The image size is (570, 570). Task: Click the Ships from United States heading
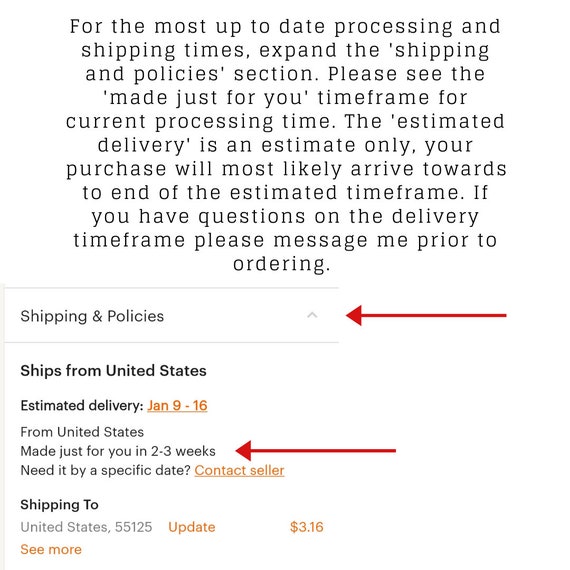click(113, 371)
